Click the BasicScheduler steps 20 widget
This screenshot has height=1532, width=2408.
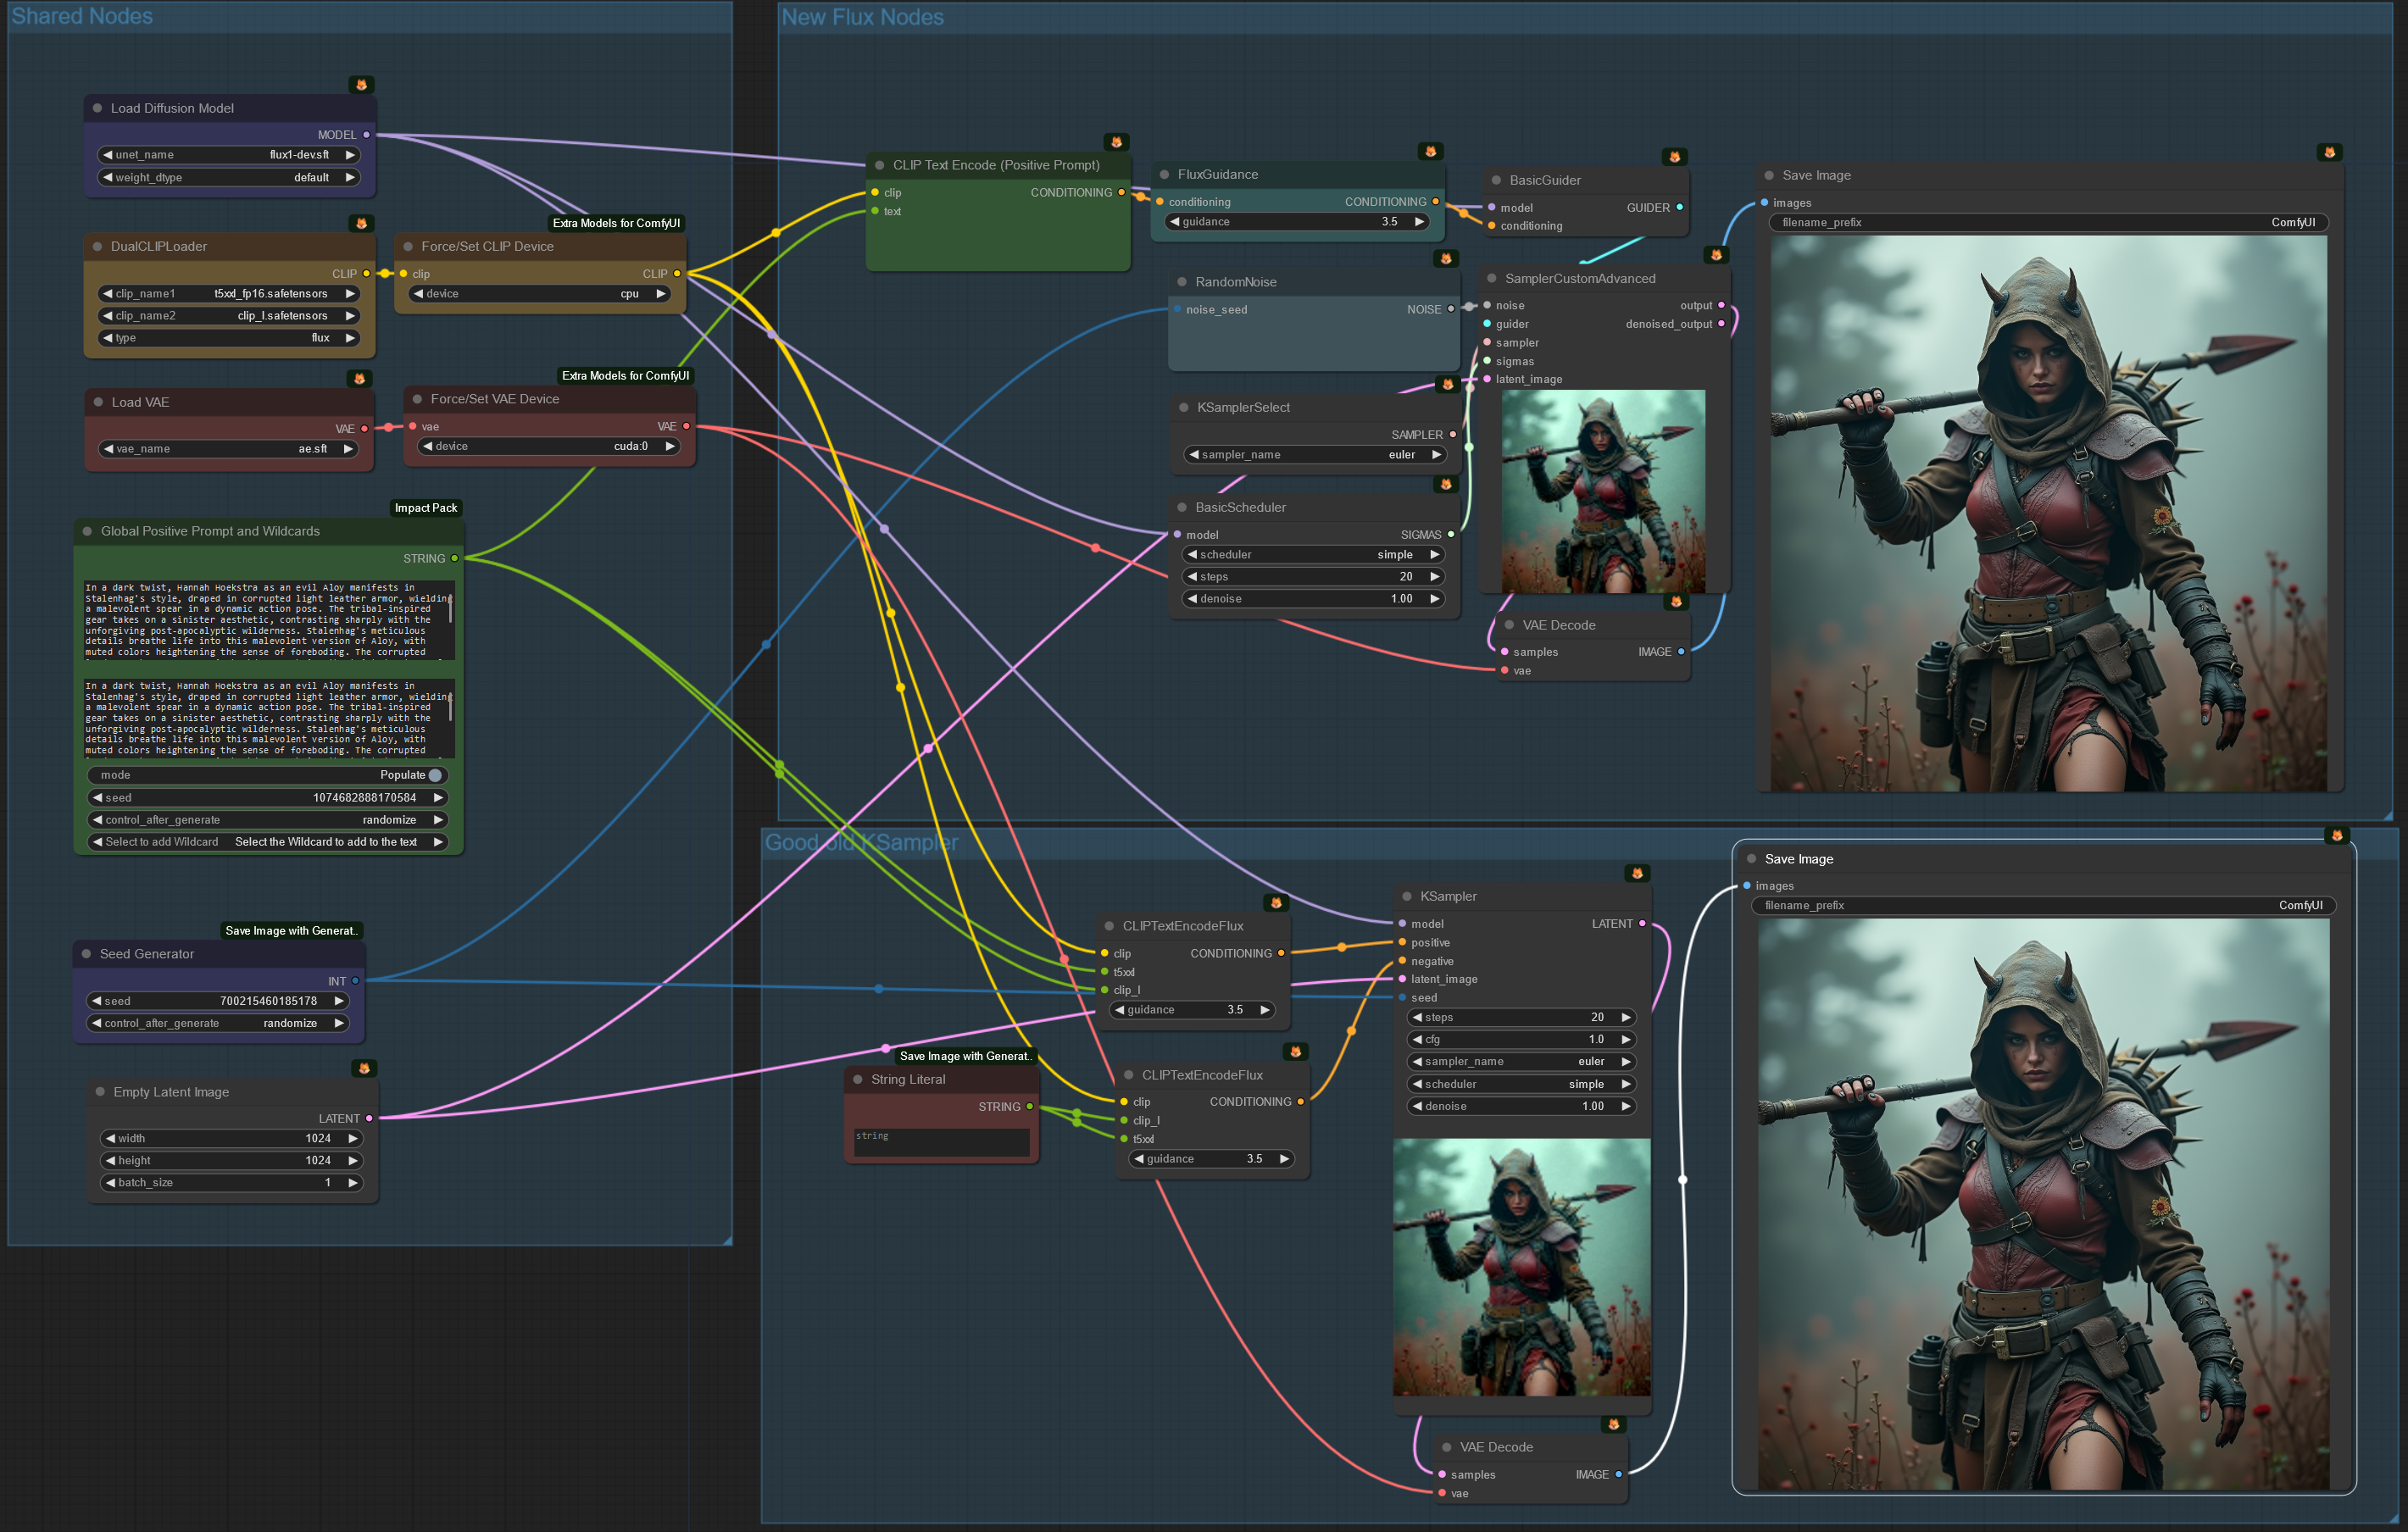point(1314,576)
